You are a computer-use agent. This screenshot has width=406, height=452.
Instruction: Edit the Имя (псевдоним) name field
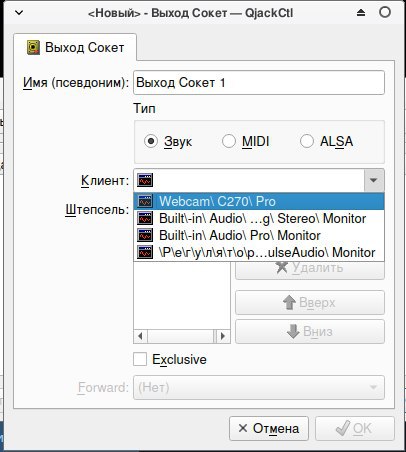pyautogui.click(x=259, y=82)
